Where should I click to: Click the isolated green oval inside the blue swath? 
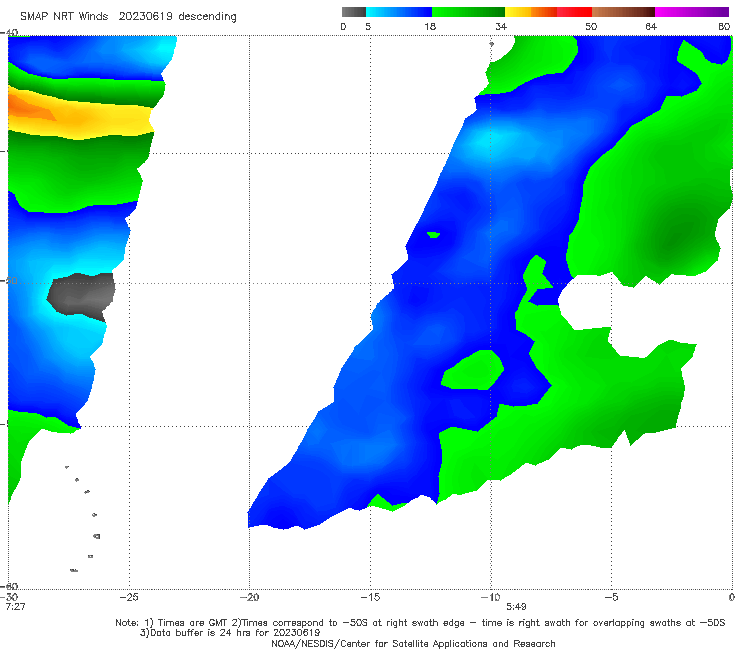point(472,370)
